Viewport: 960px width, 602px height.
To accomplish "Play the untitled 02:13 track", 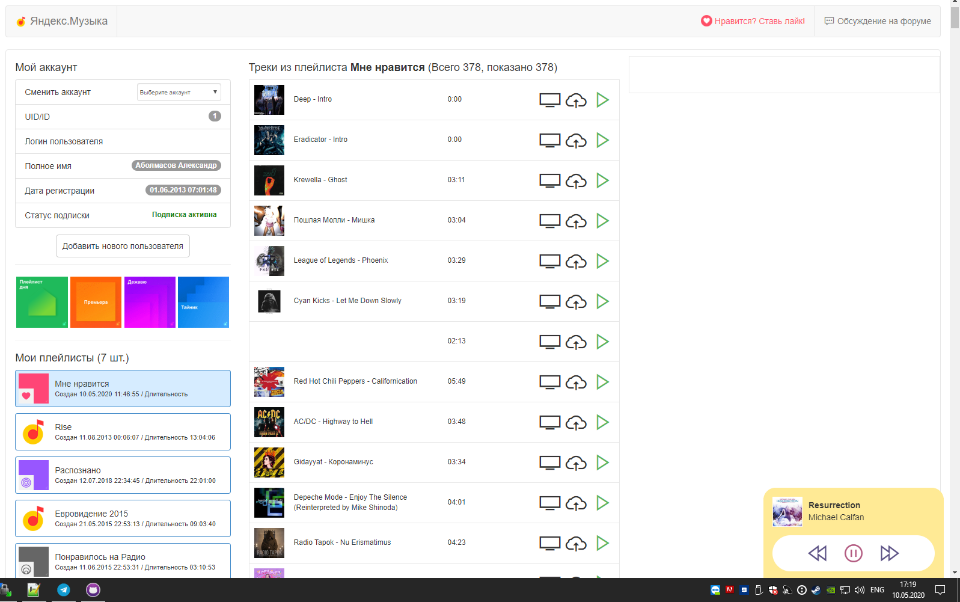I will (x=602, y=342).
